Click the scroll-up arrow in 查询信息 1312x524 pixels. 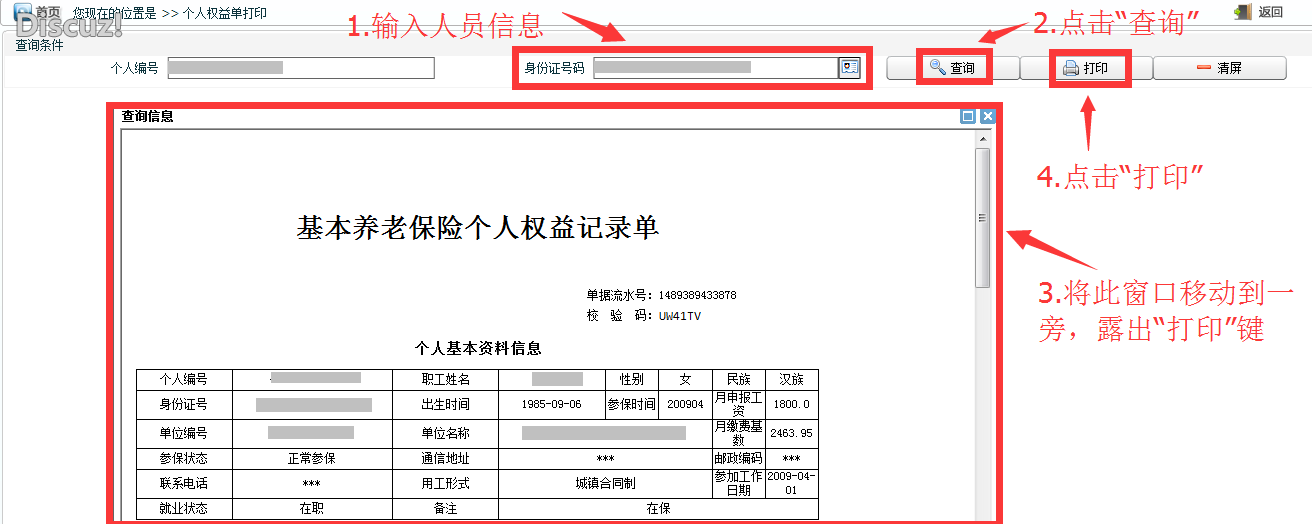[x=983, y=138]
